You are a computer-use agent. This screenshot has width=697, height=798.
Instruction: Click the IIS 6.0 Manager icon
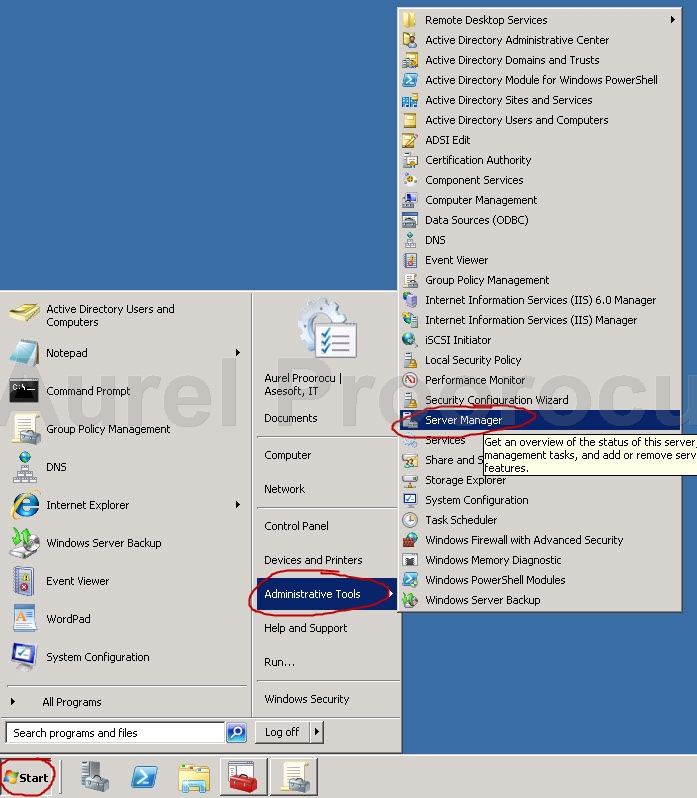pos(410,300)
